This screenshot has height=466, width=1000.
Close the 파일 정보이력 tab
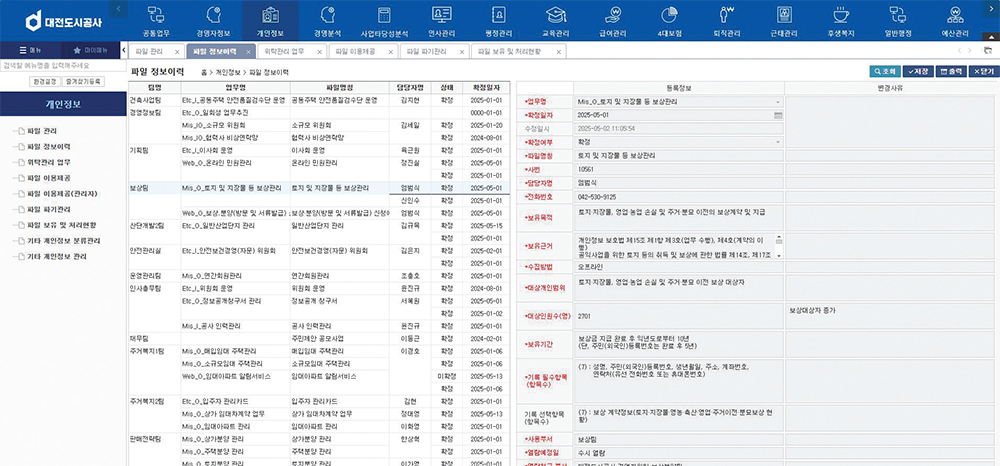(248, 51)
